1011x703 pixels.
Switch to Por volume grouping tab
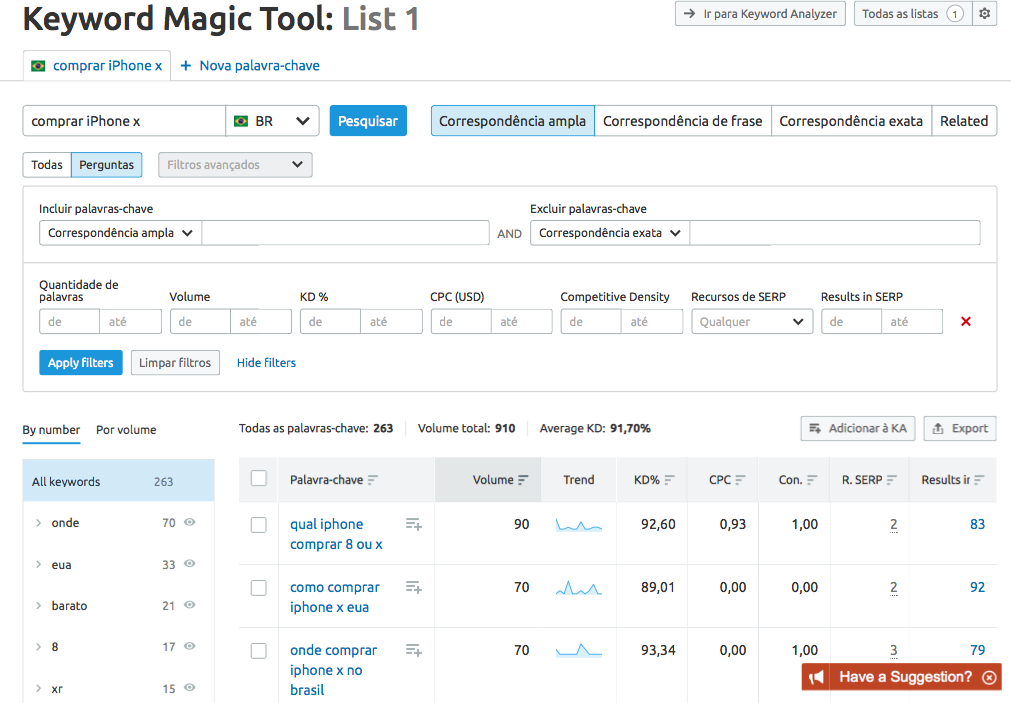(x=126, y=430)
